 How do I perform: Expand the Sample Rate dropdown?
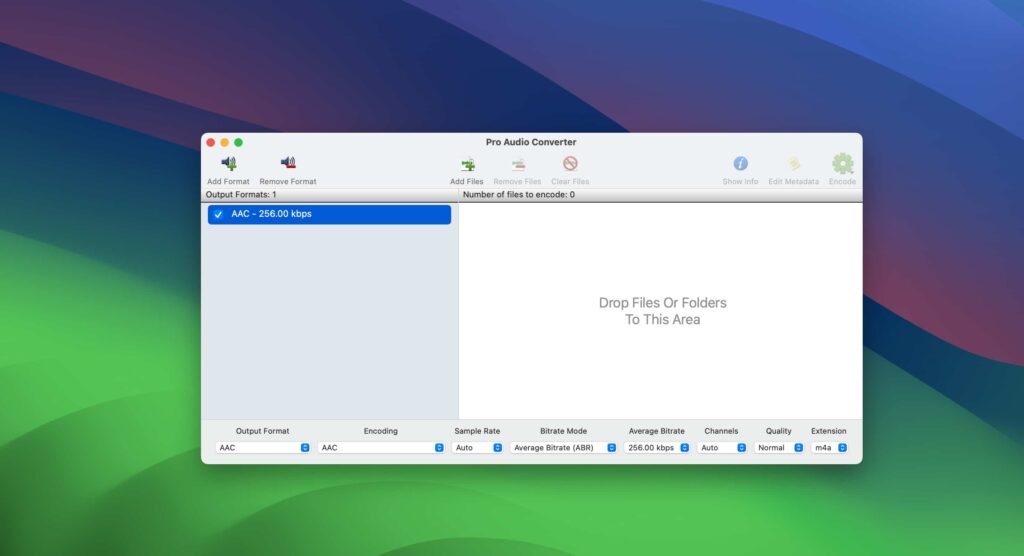[477, 448]
